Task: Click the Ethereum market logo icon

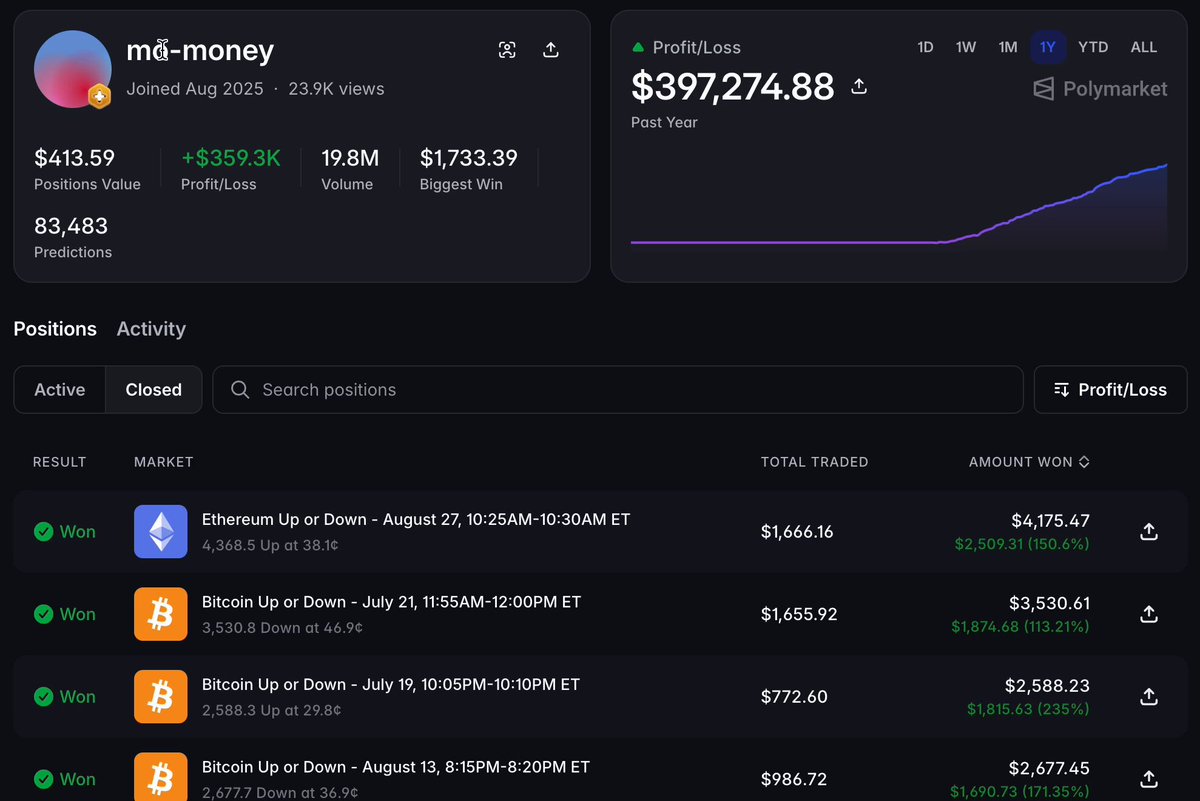Action: (161, 531)
